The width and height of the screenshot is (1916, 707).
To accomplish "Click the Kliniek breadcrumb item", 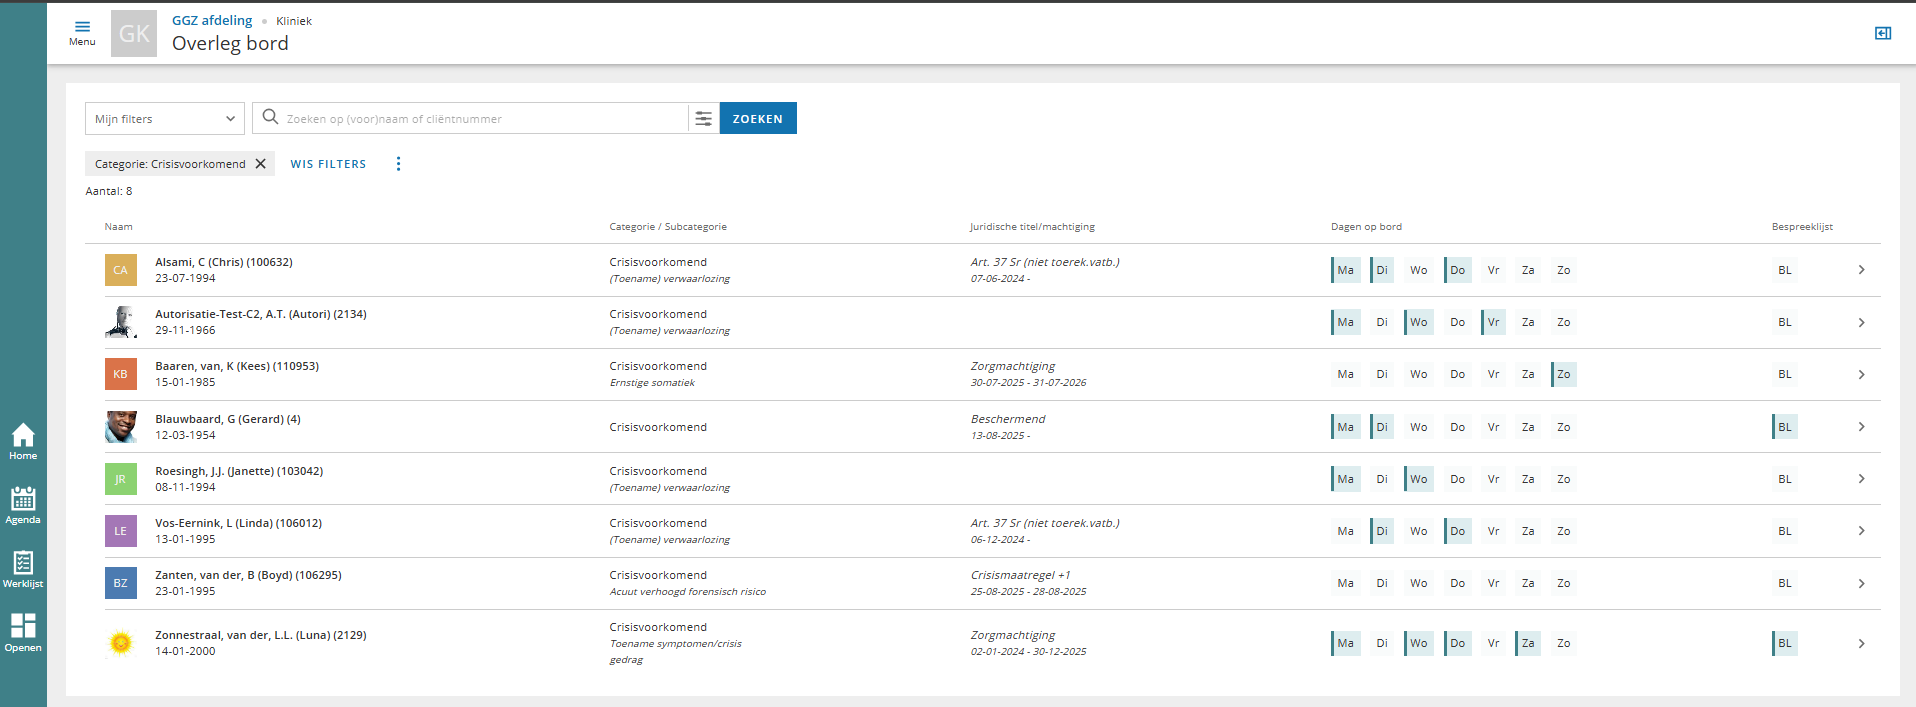I will click(x=294, y=21).
